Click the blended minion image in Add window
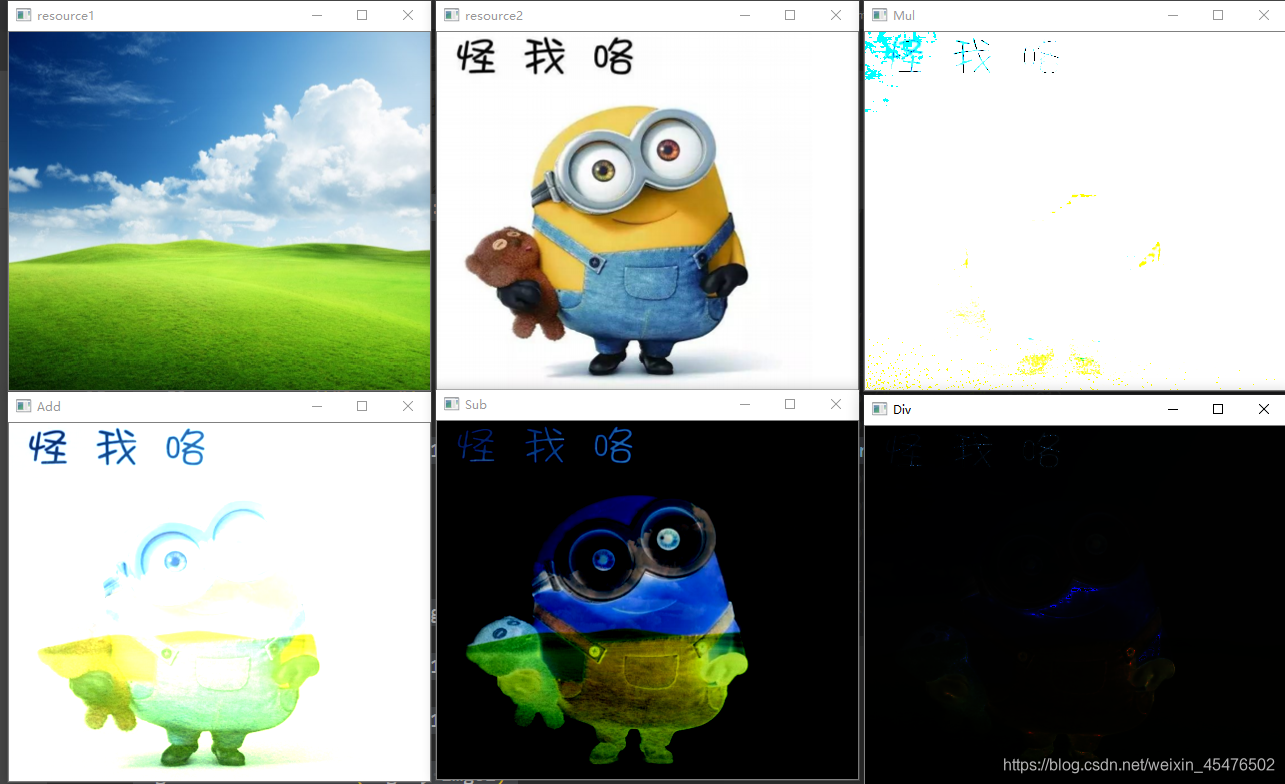Image resolution: width=1285 pixels, height=784 pixels. 219,601
